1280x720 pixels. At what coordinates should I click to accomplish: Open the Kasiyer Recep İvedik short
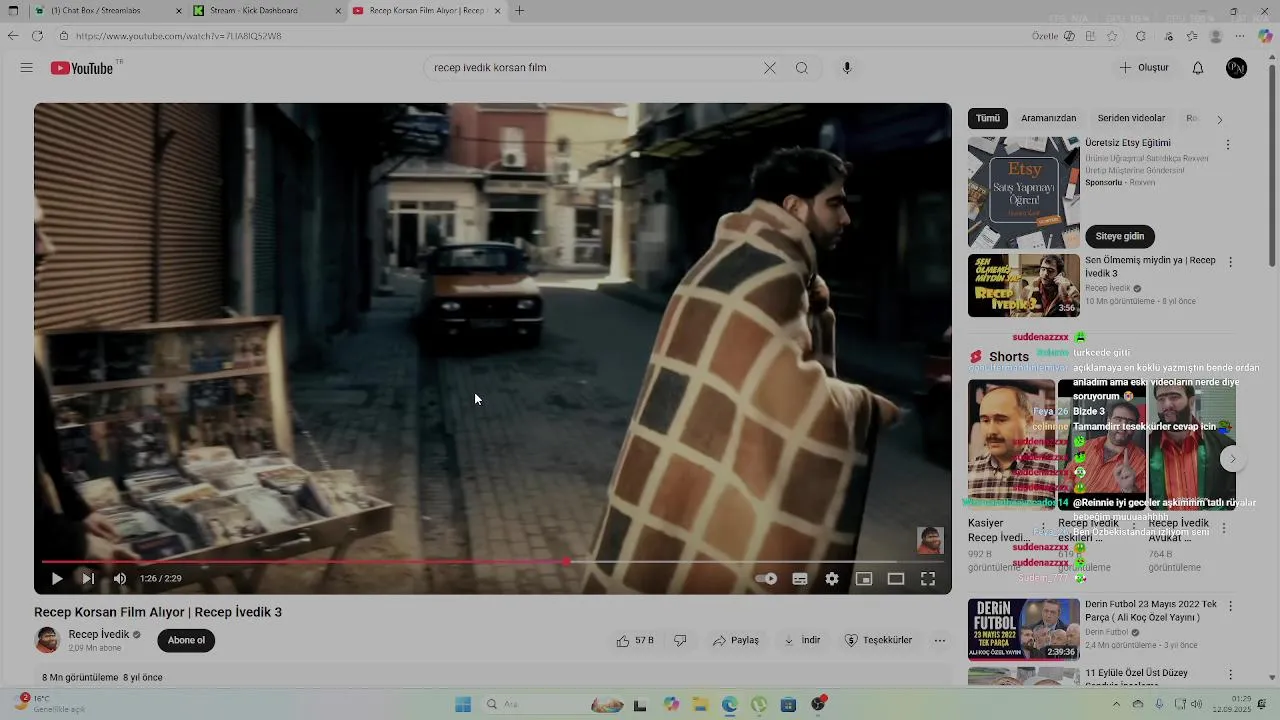click(1010, 445)
